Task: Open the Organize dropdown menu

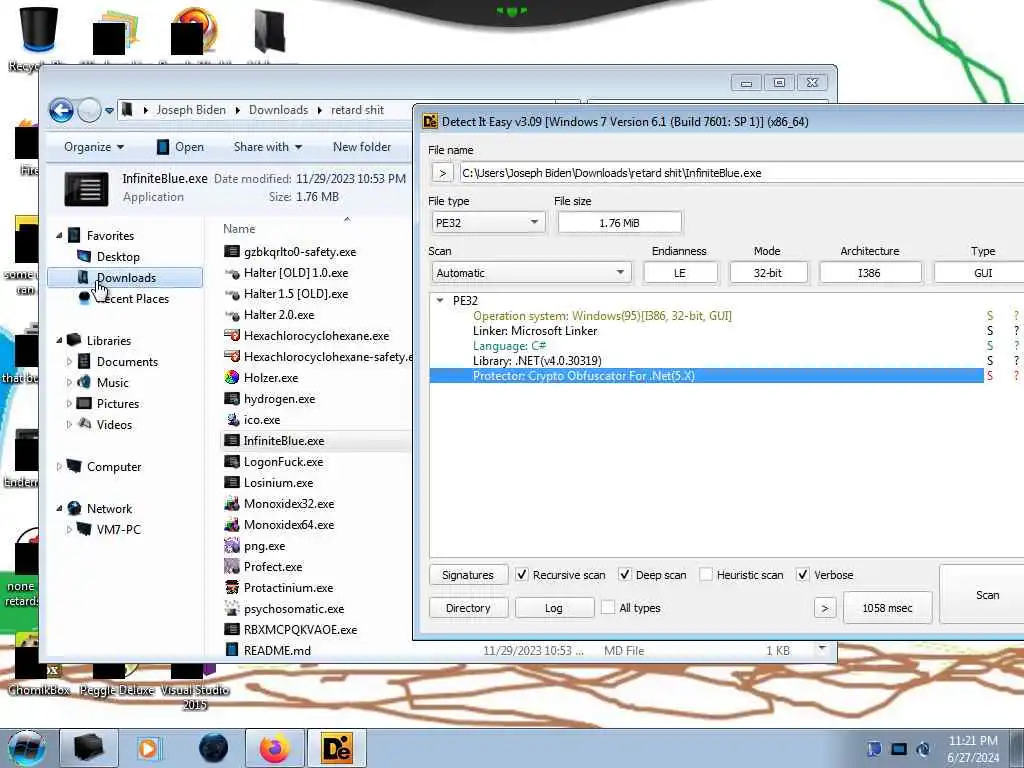Action: pyautogui.click(x=93, y=147)
